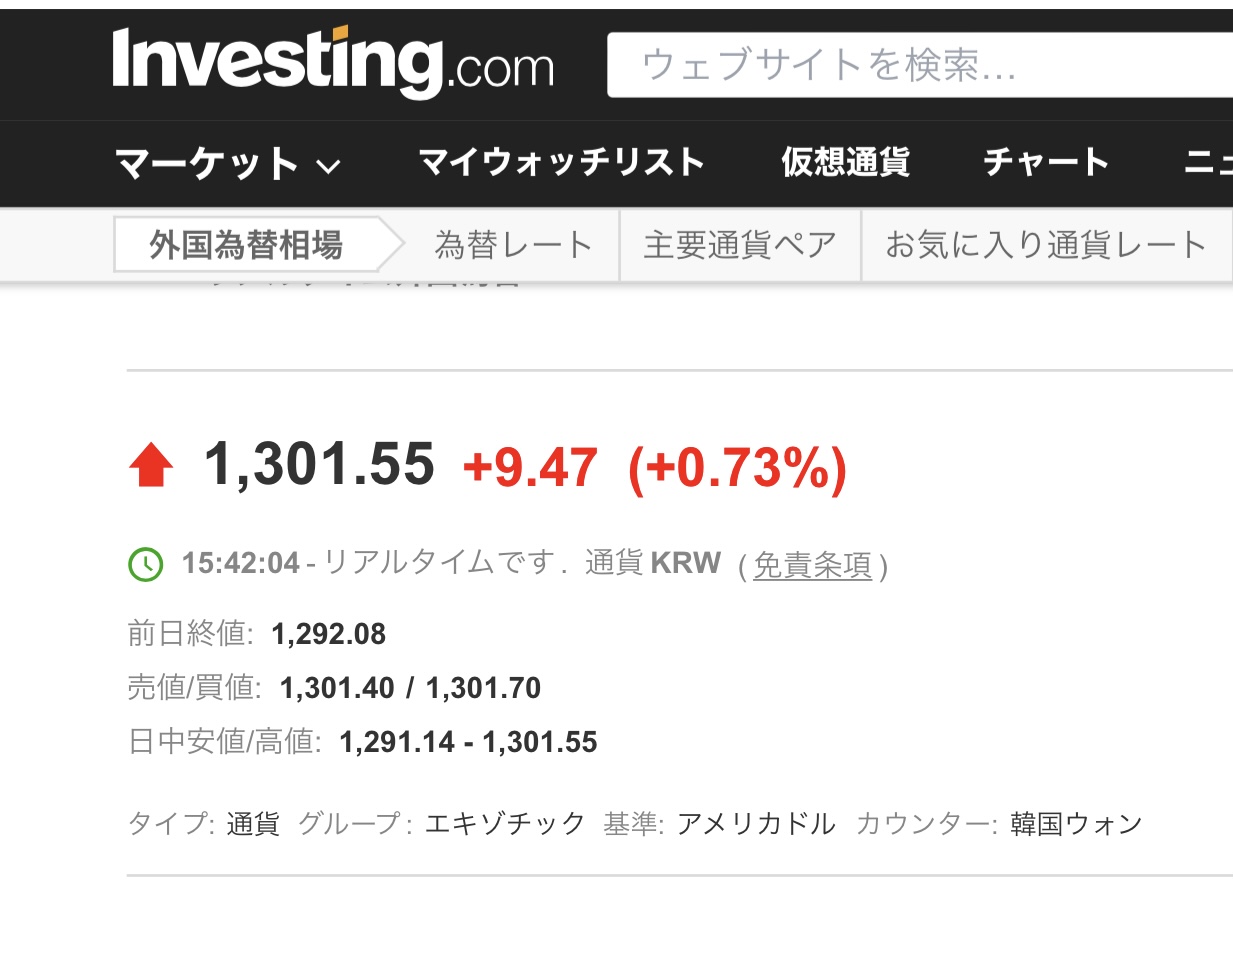This screenshot has width=1233, height=967.
Task: Open the 仮想通貨 menu item
Action: coord(845,162)
